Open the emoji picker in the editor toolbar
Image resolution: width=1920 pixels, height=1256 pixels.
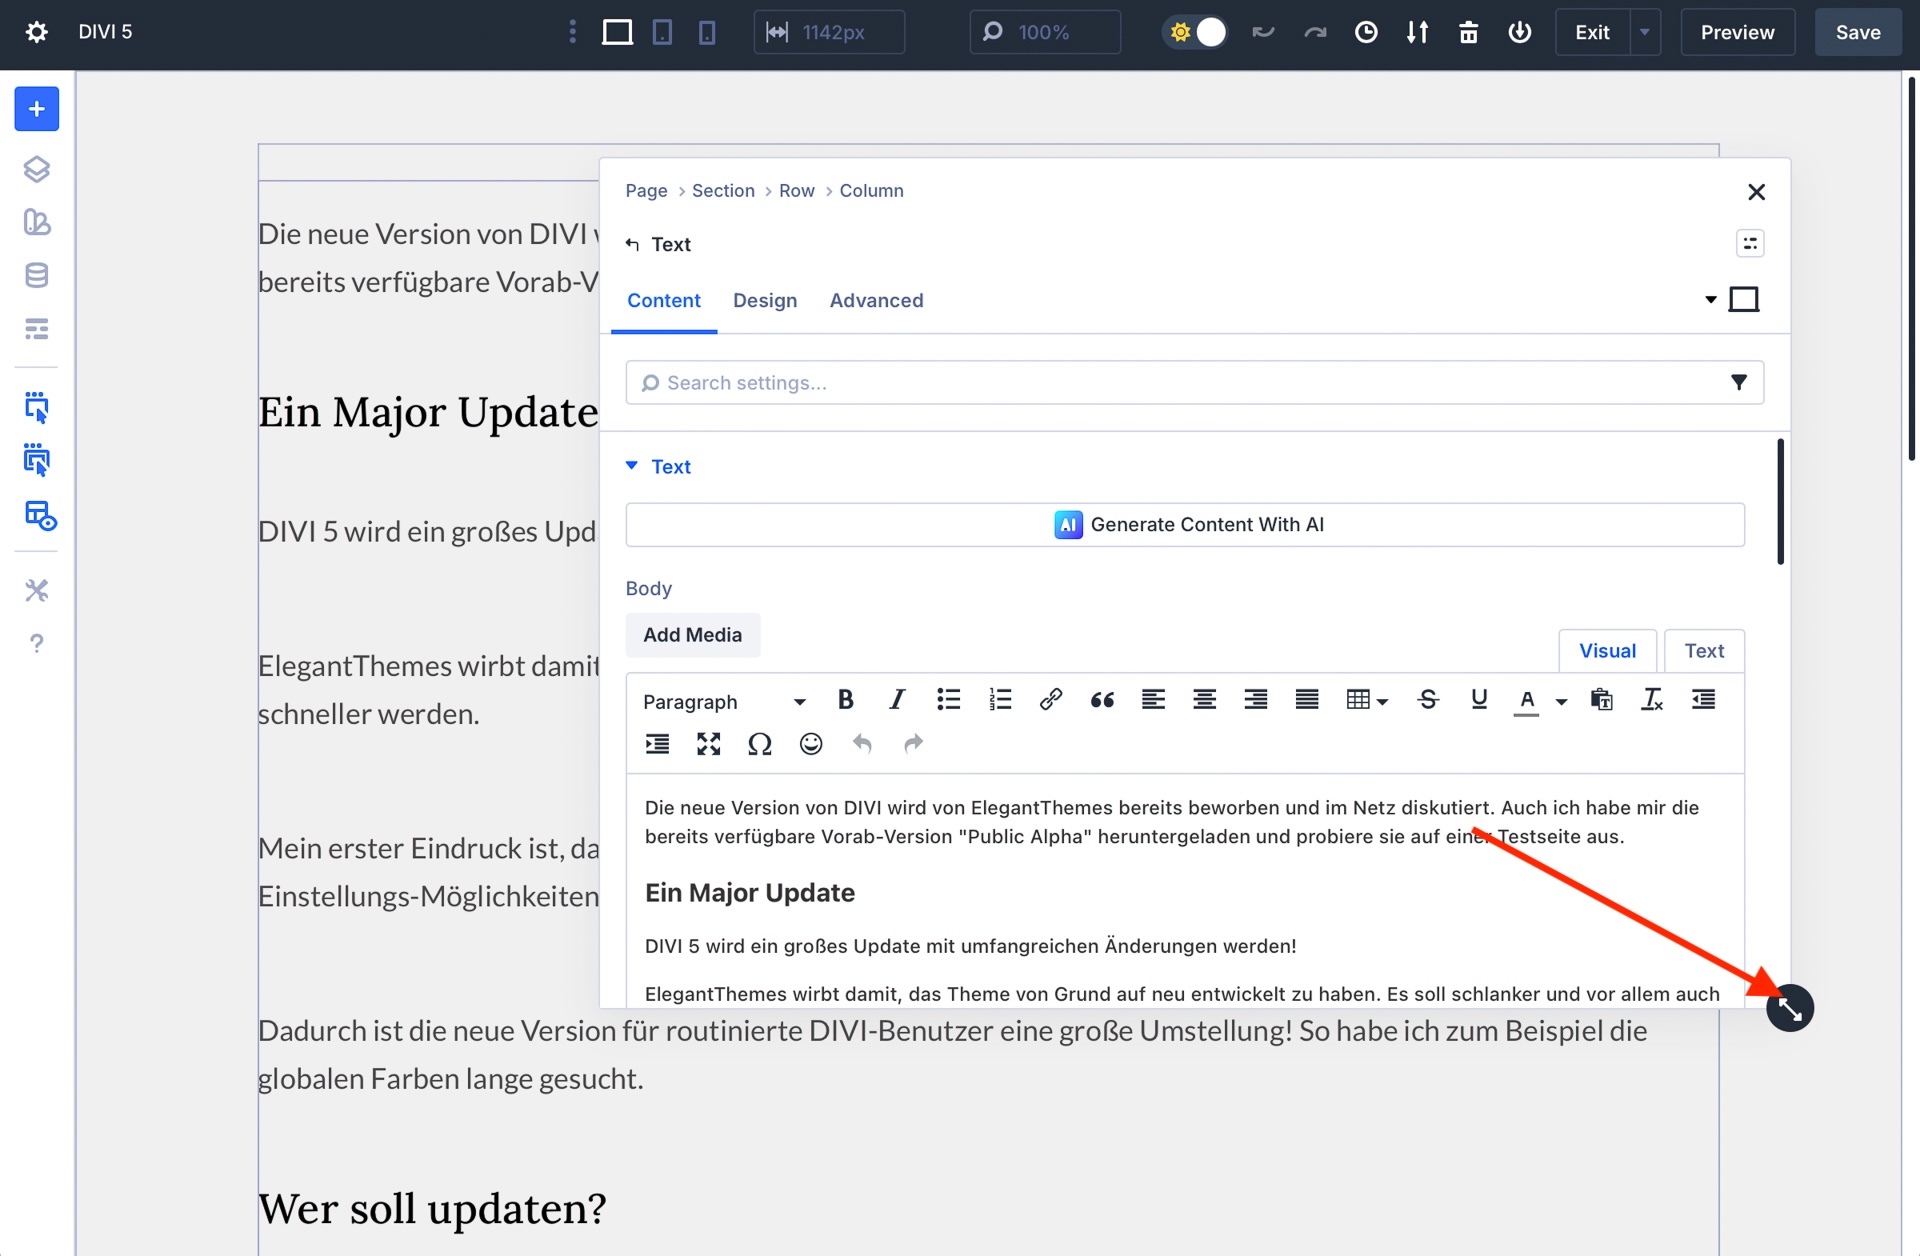[x=811, y=744]
